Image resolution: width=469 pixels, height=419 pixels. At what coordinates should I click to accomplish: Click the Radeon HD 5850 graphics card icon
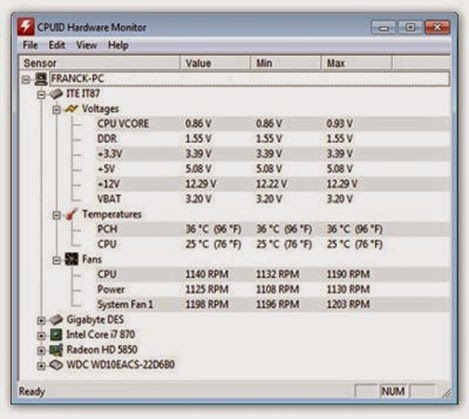tap(56, 350)
